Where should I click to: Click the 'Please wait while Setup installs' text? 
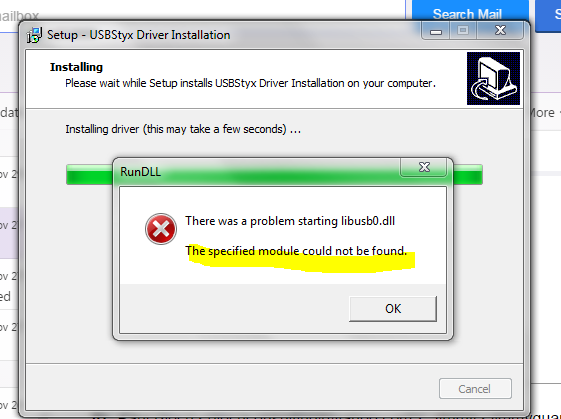click(x=250, y=83)
